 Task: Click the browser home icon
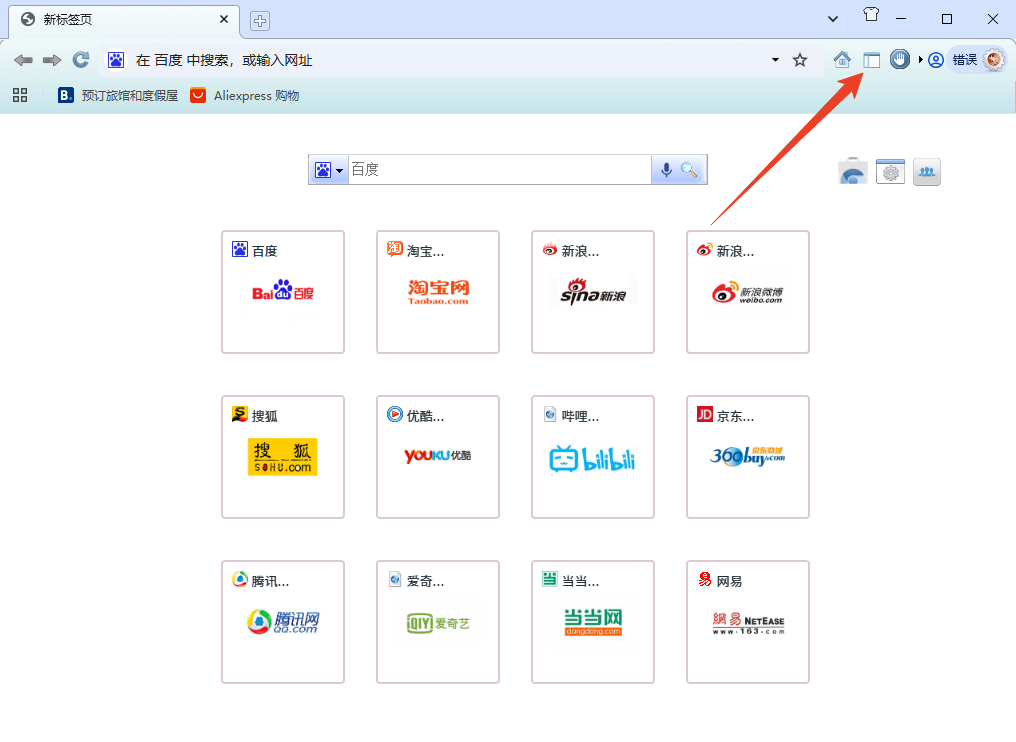pos(842,59)
